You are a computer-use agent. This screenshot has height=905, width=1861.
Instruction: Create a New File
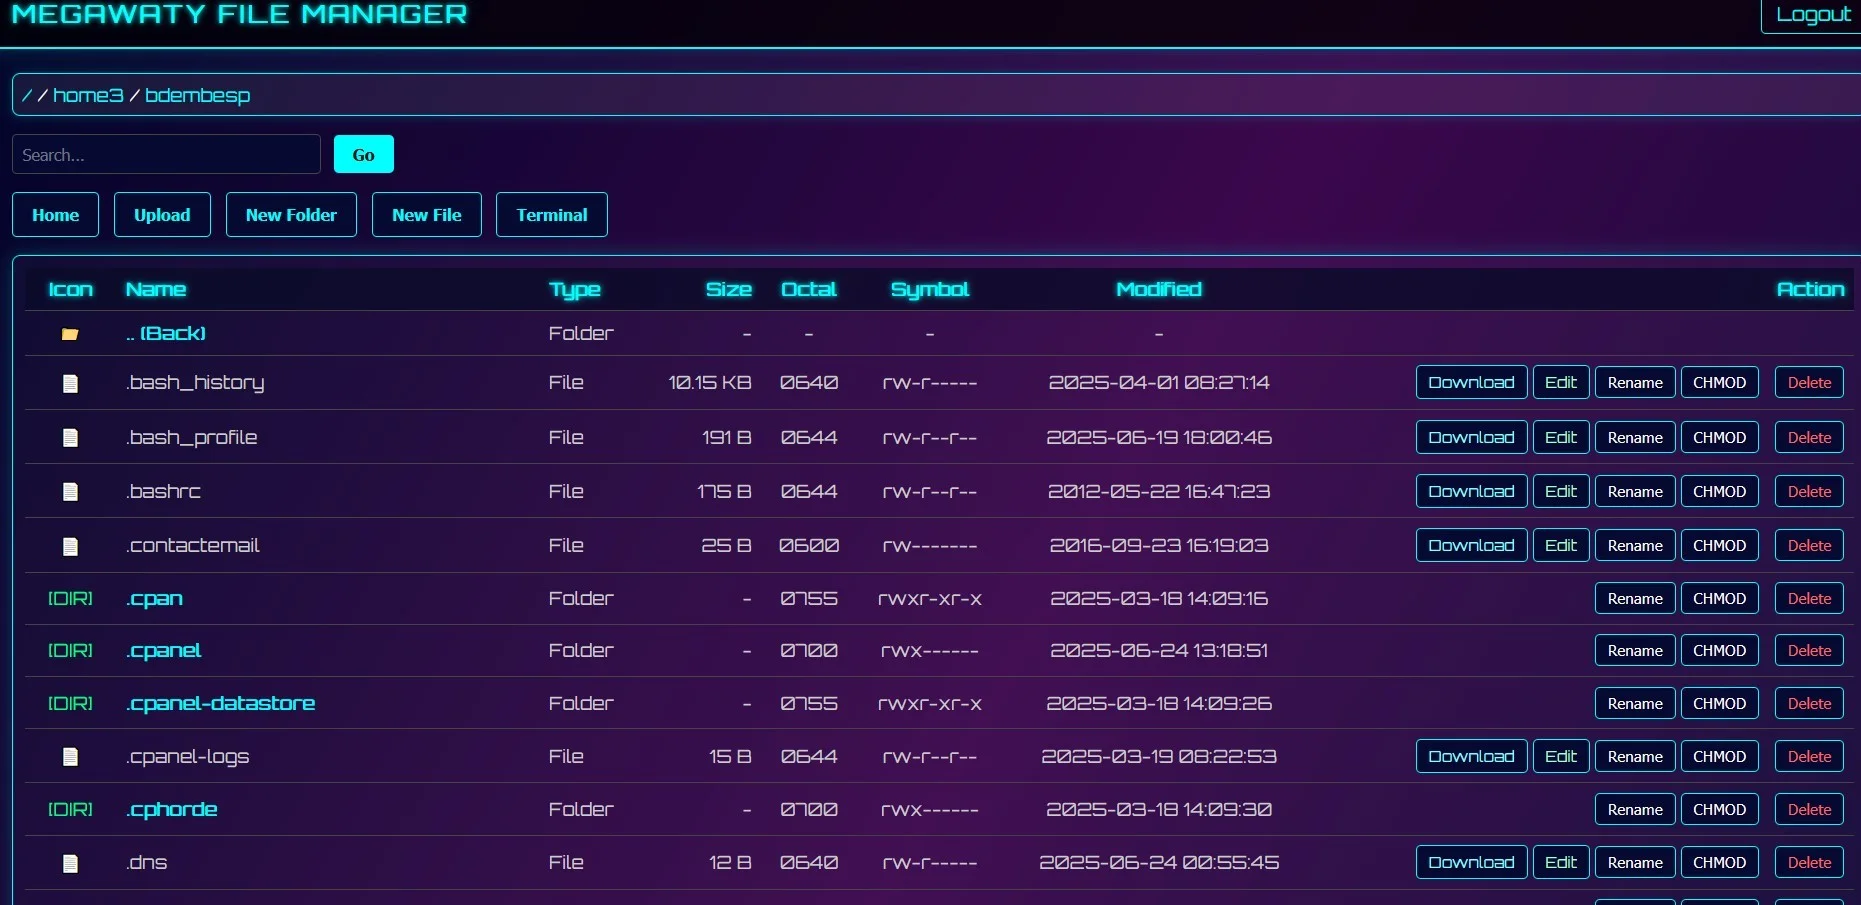[426, 214]
